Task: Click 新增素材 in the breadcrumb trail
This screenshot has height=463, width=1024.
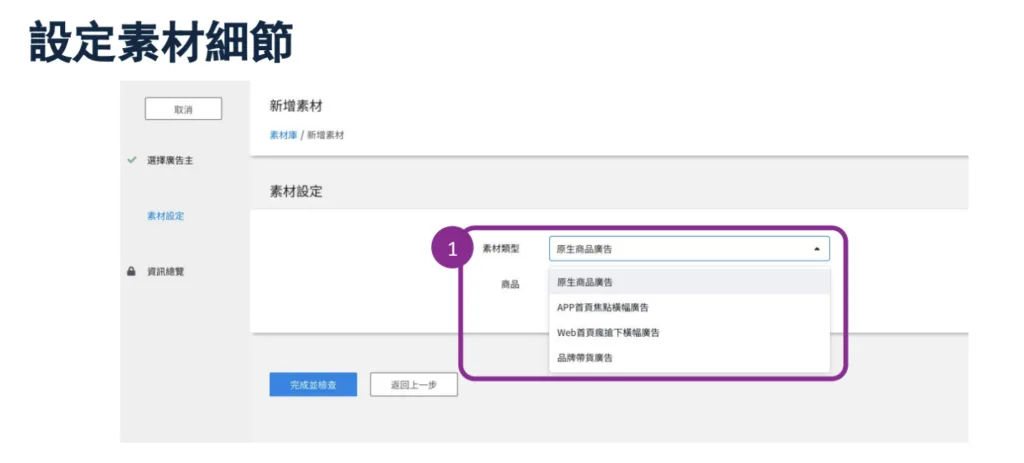Action: coord(325,134)
